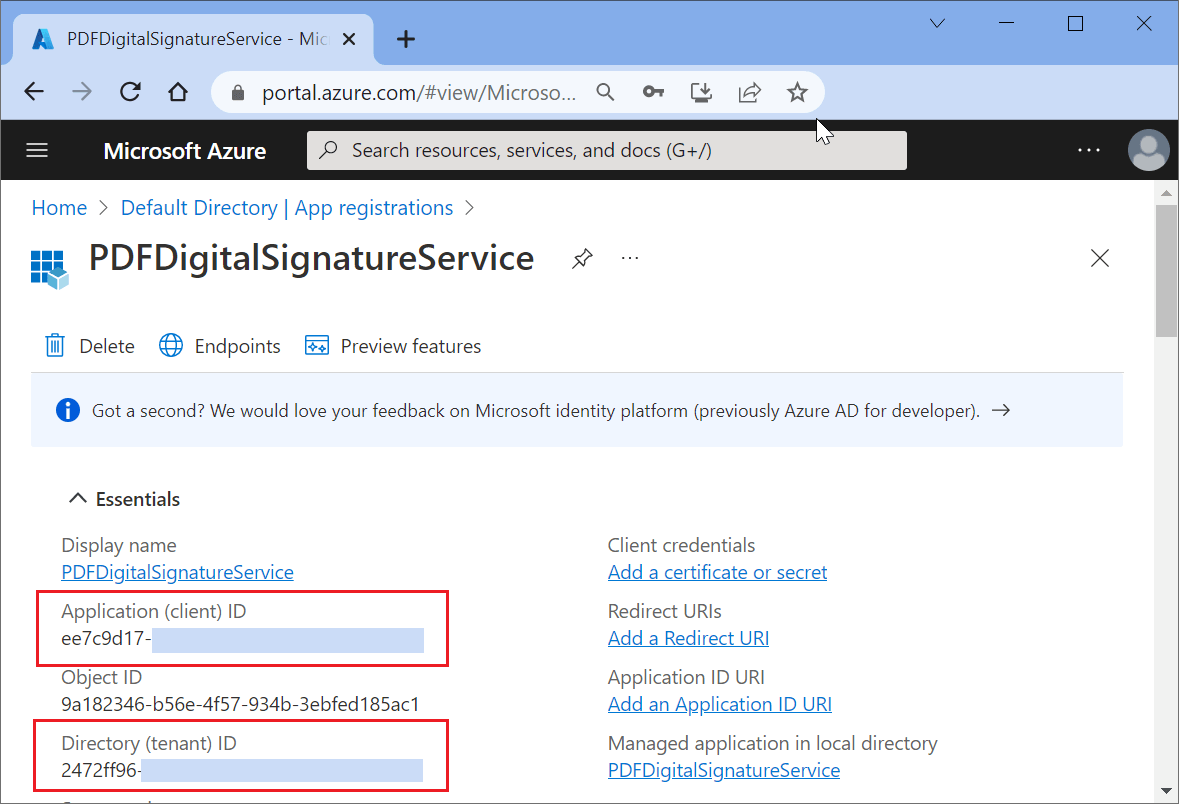Open more options ellipsis beside app title
The height and width of the screenshot is (804, 1179).
point(629,258)
